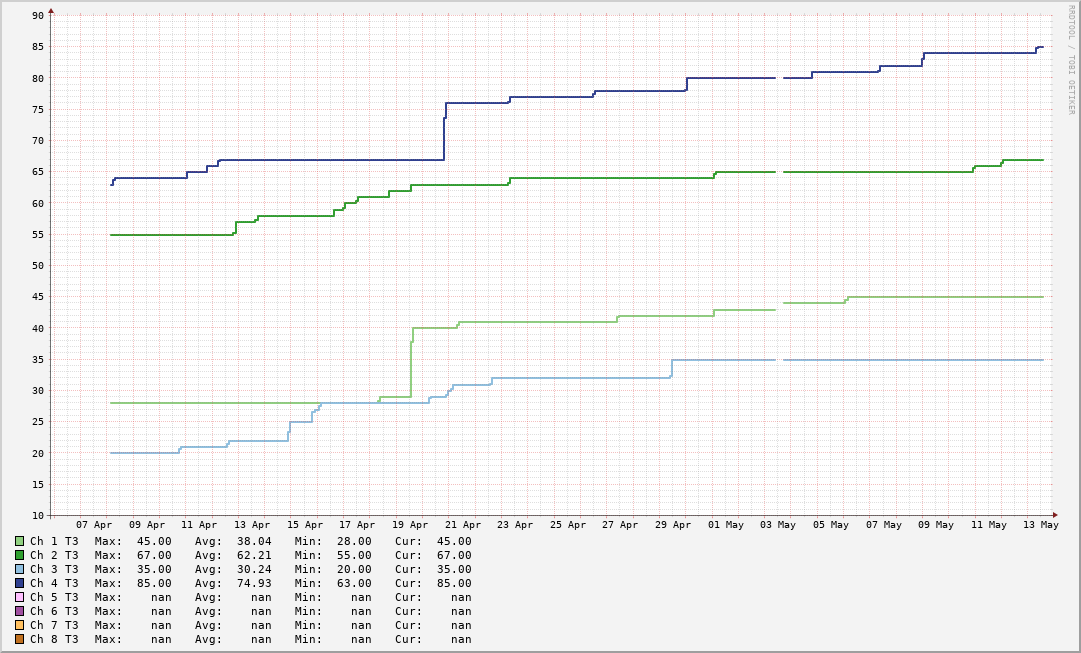Click the 07 Apr date label on x-axis
1081x653 pixels.
tap(95, 525)
